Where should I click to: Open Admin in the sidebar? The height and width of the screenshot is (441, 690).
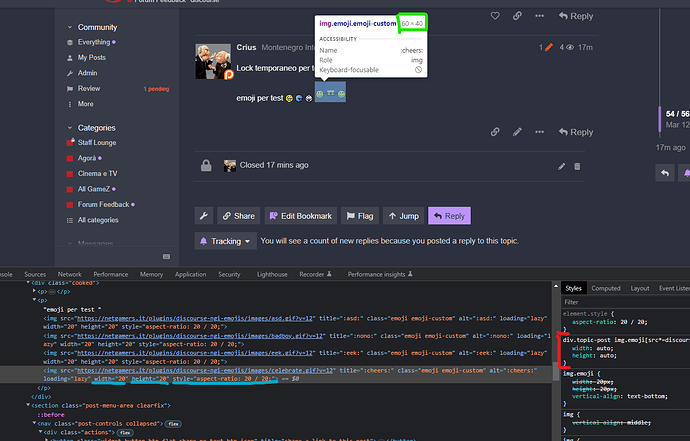pos(87,73)
